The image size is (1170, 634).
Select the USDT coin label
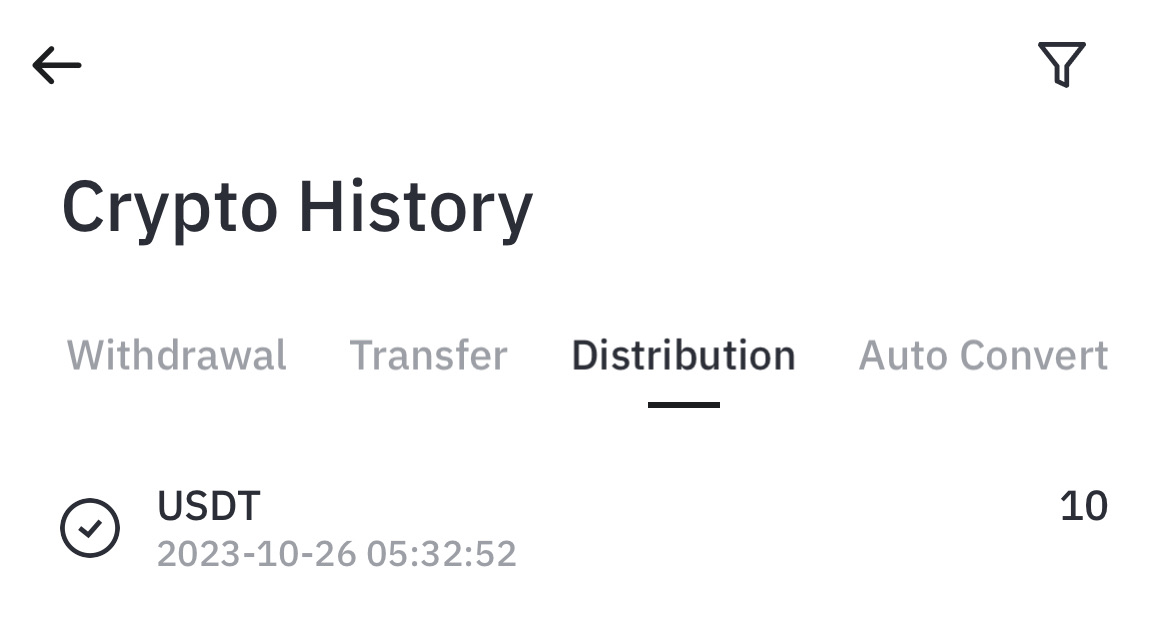tap(209, 507)
